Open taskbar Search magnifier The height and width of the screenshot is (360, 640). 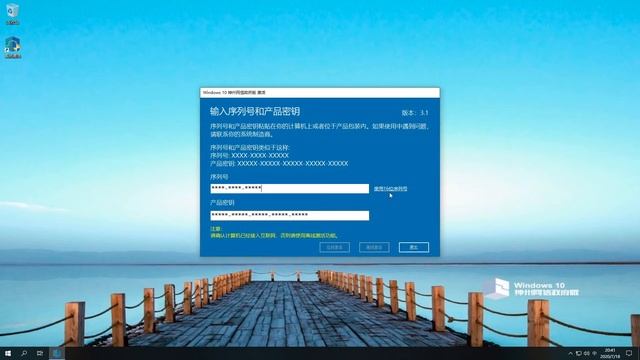point(24,353)
